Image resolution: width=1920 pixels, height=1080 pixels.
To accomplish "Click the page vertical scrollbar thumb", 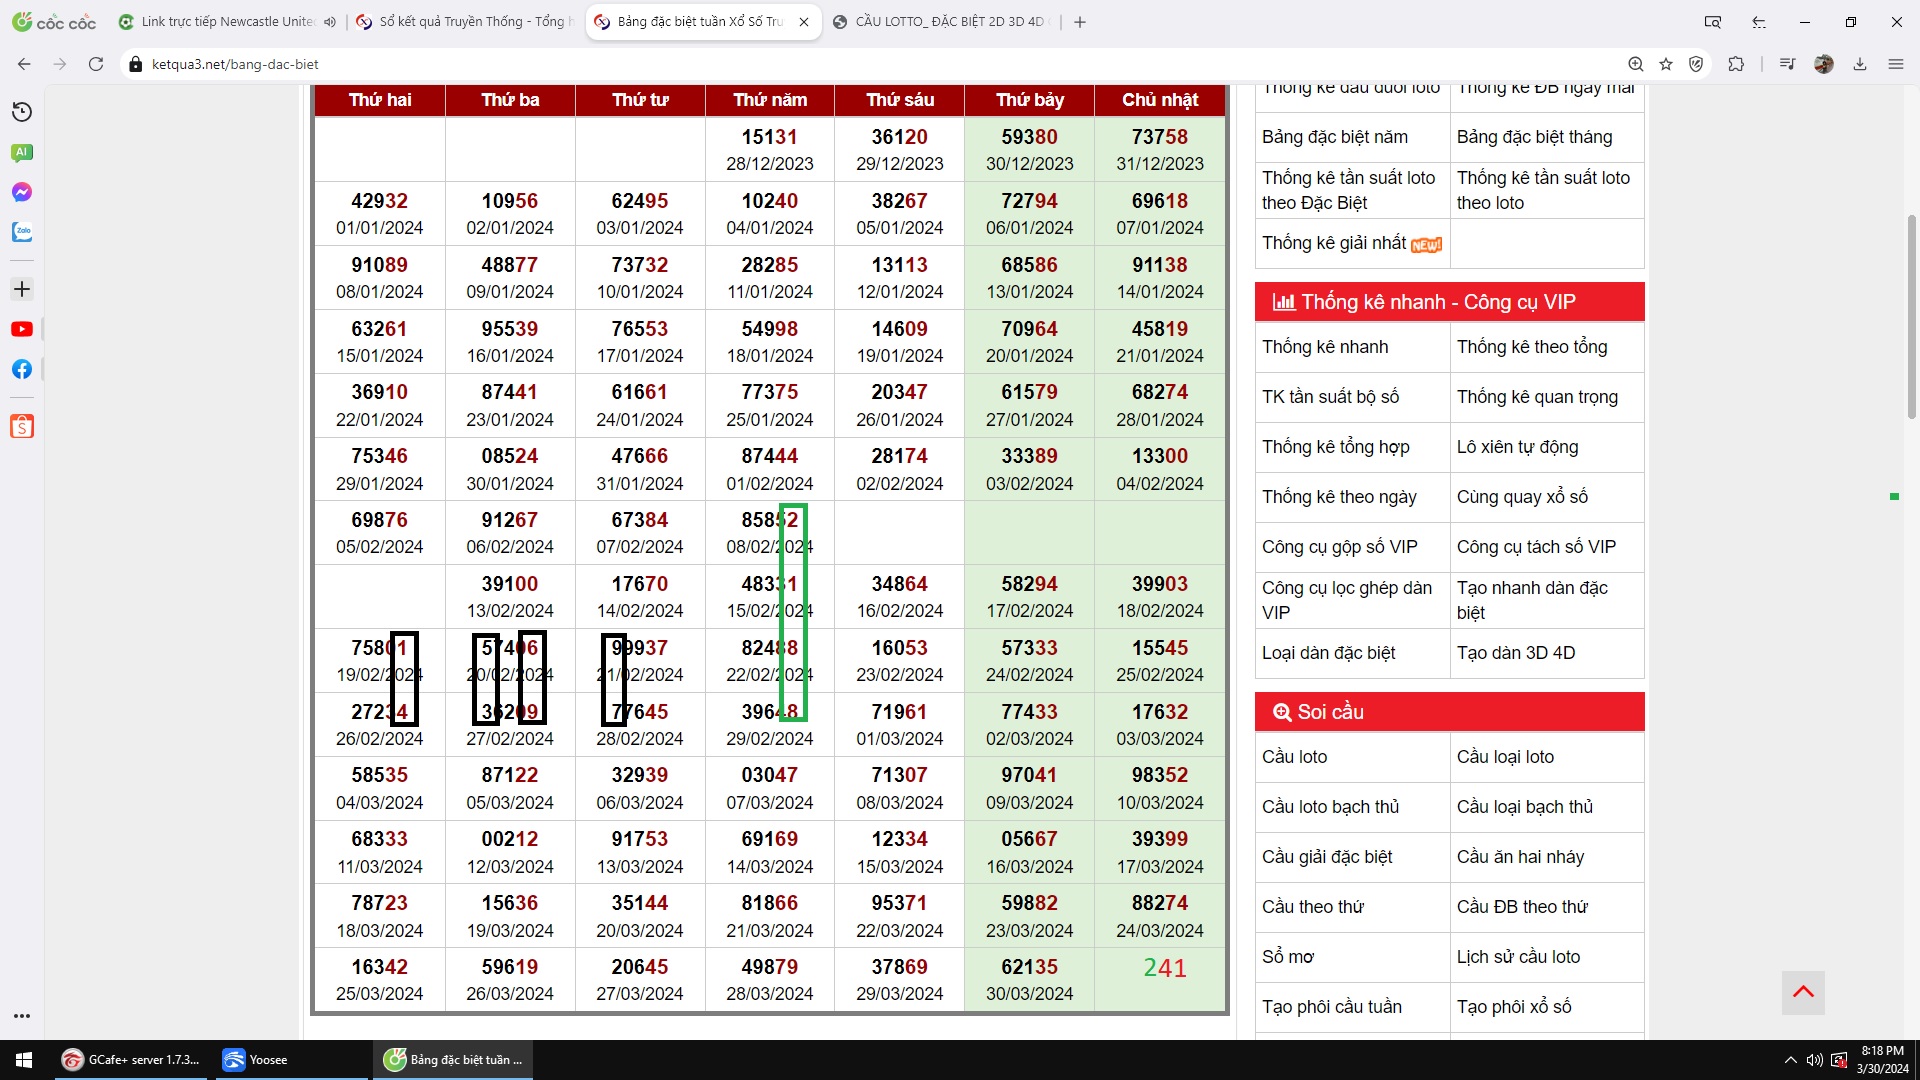I will coord(1912,316).
